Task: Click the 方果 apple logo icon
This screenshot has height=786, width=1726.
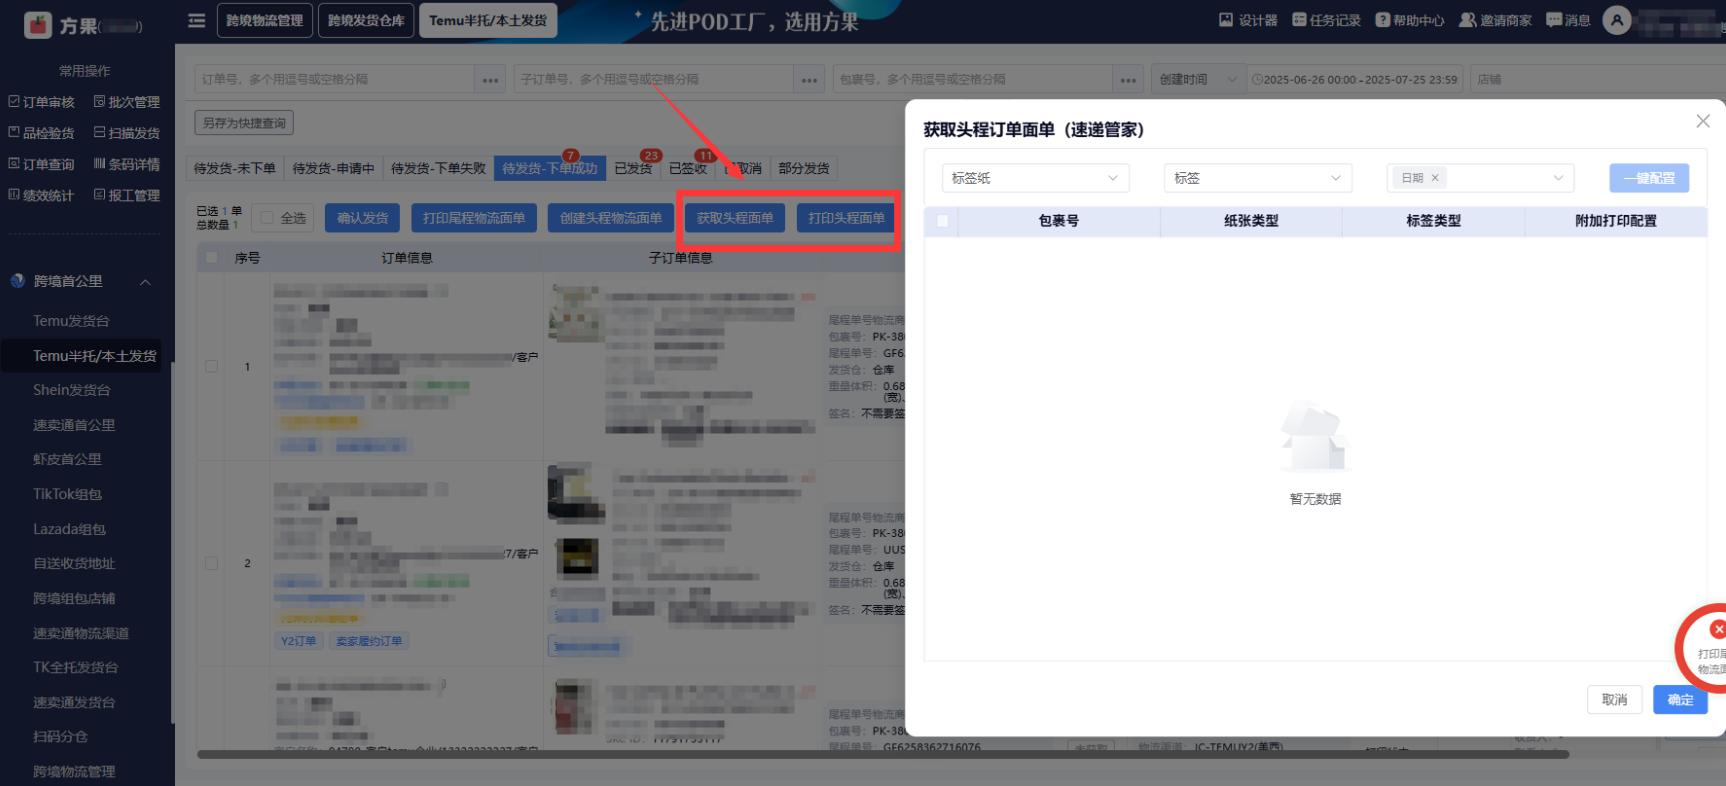Action: 38,25
